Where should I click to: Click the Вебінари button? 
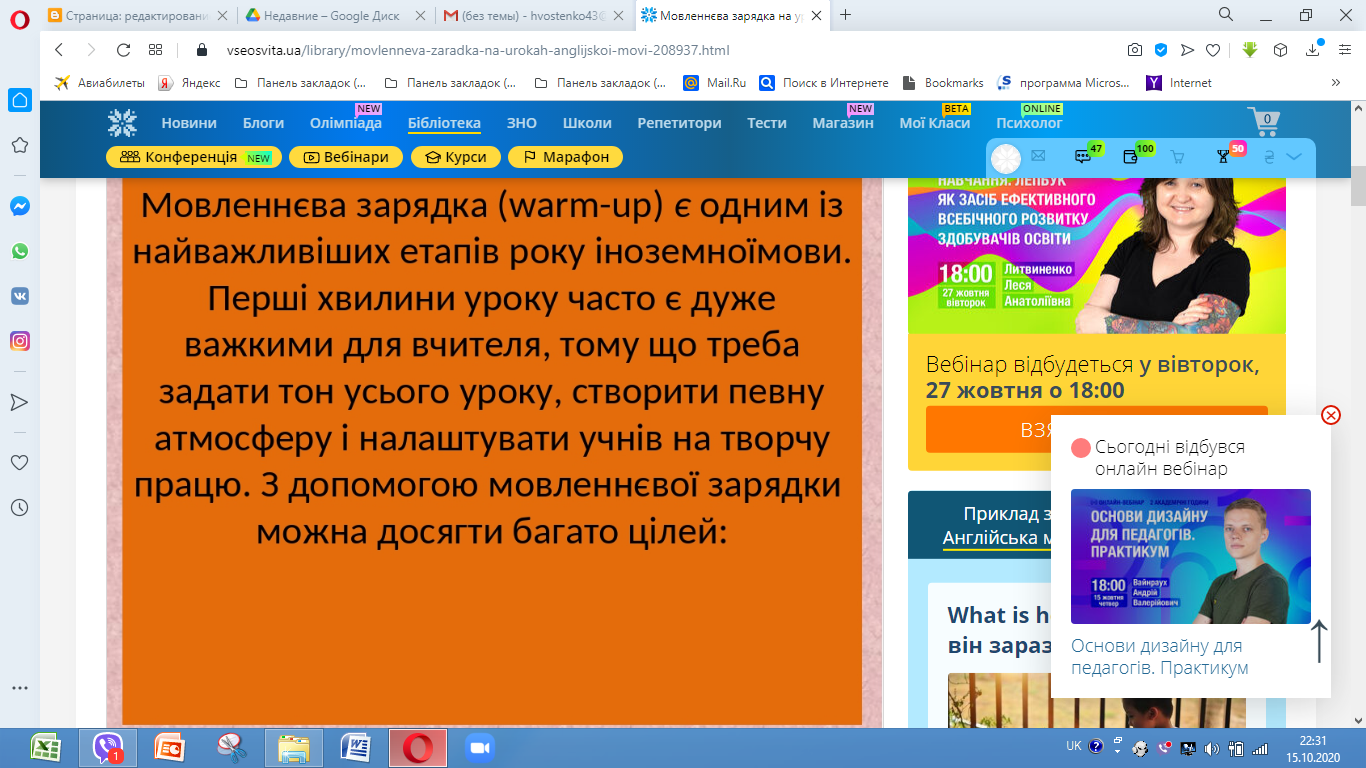[346, 157]
